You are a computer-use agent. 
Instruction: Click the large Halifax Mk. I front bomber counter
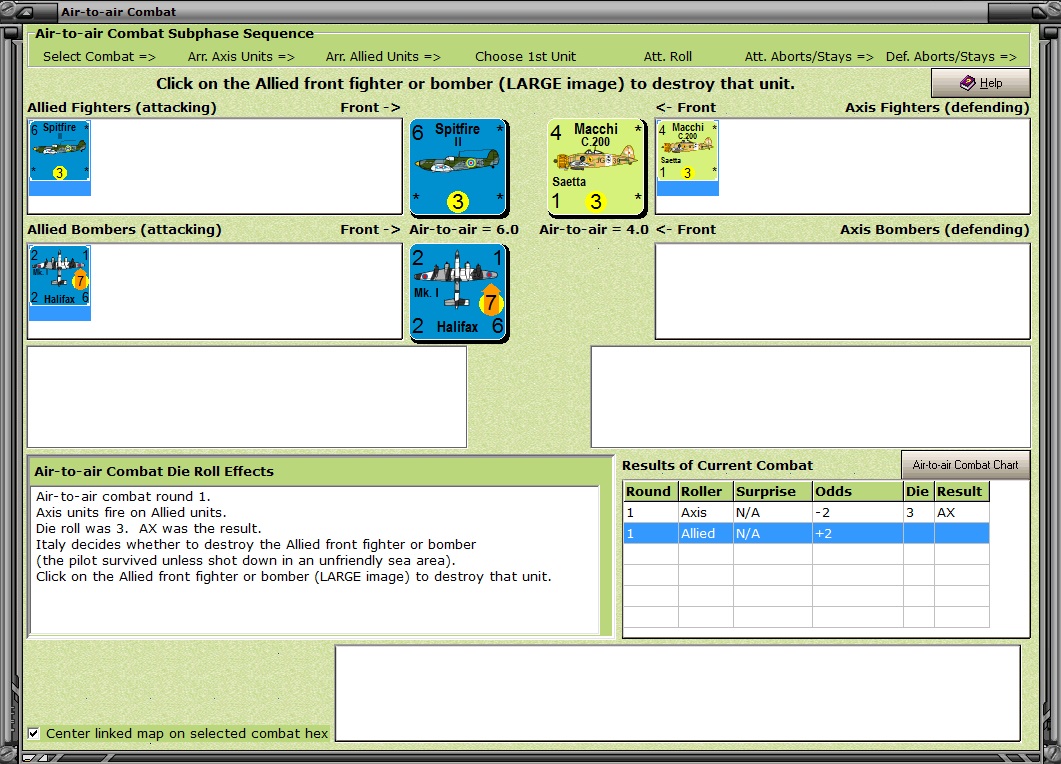point(459,292)
